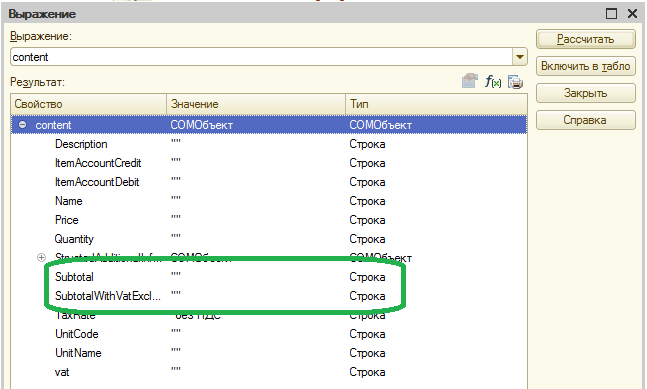Click the Строка type cell for UnitName
The width and height of the screenshot is (647, 389).
click(367, 353)
